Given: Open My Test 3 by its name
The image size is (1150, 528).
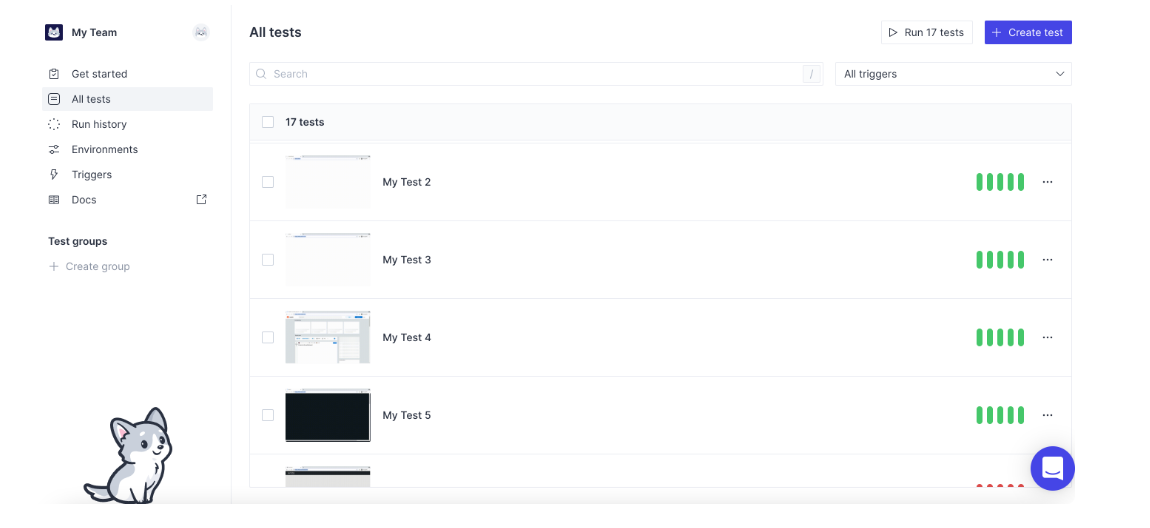Looking at the screenshot, I should pyautogui.click(x=406, y=260).
